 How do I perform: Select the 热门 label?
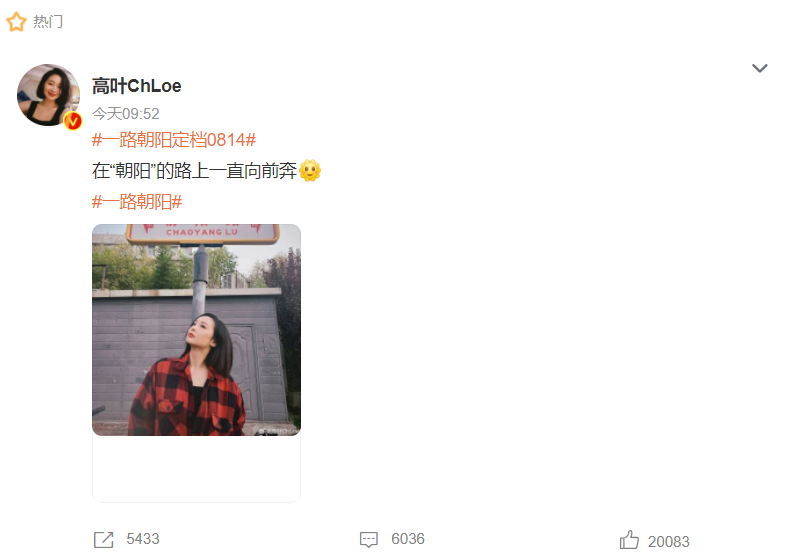click(x=48, y=22)
